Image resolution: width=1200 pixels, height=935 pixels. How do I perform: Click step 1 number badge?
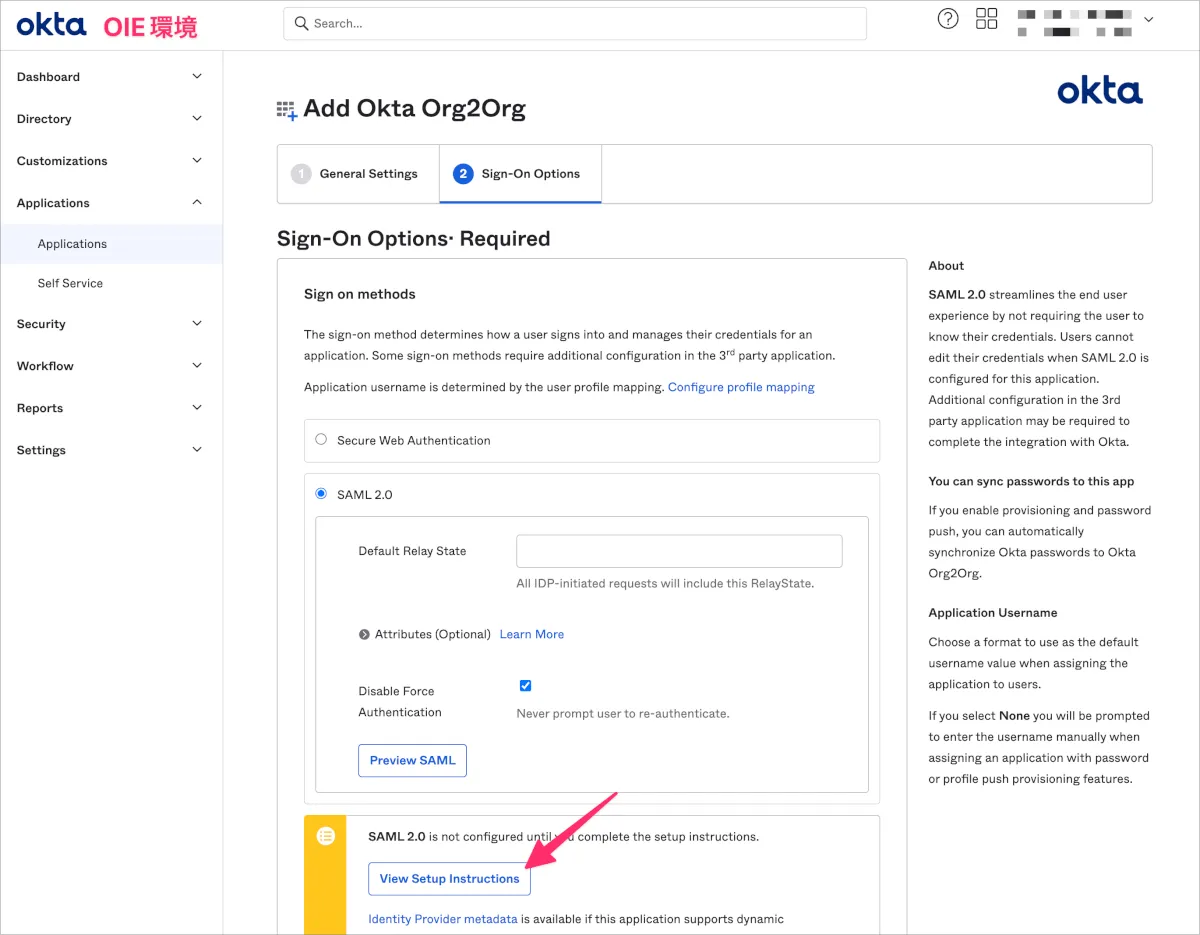[300, 174]
